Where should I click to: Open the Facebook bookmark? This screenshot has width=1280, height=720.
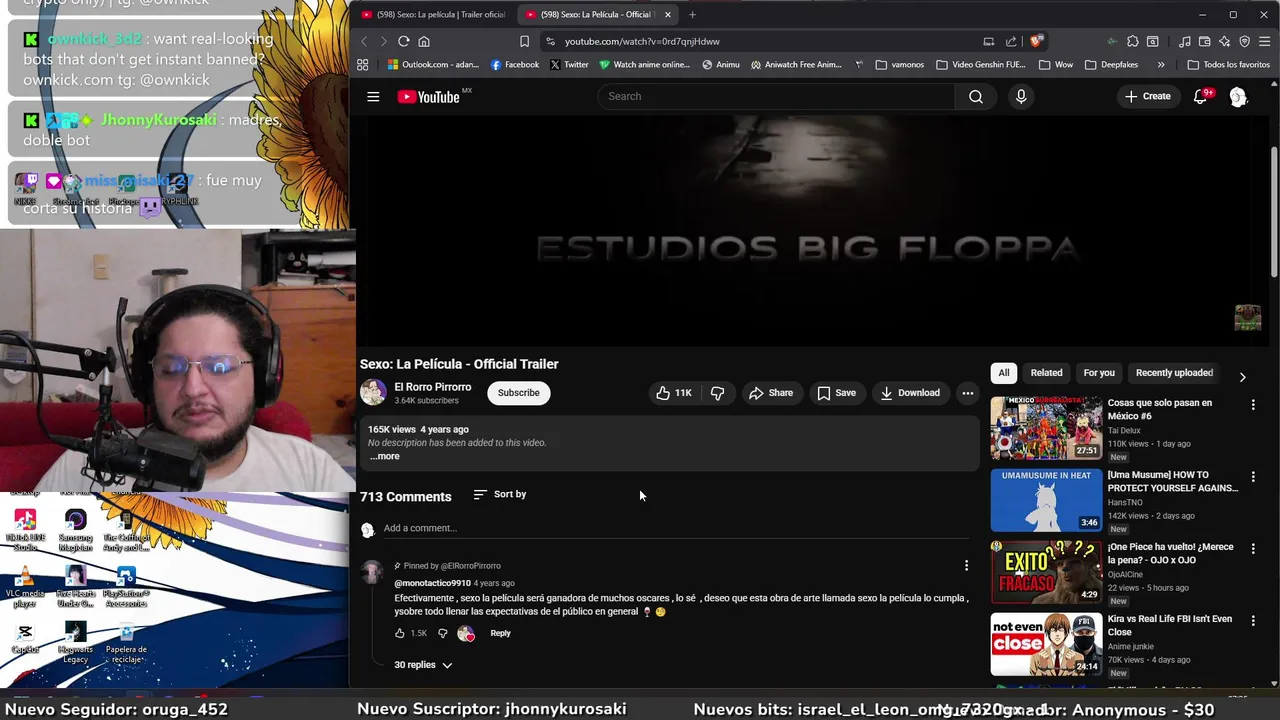pyautogui.click(x=515, y=64)
